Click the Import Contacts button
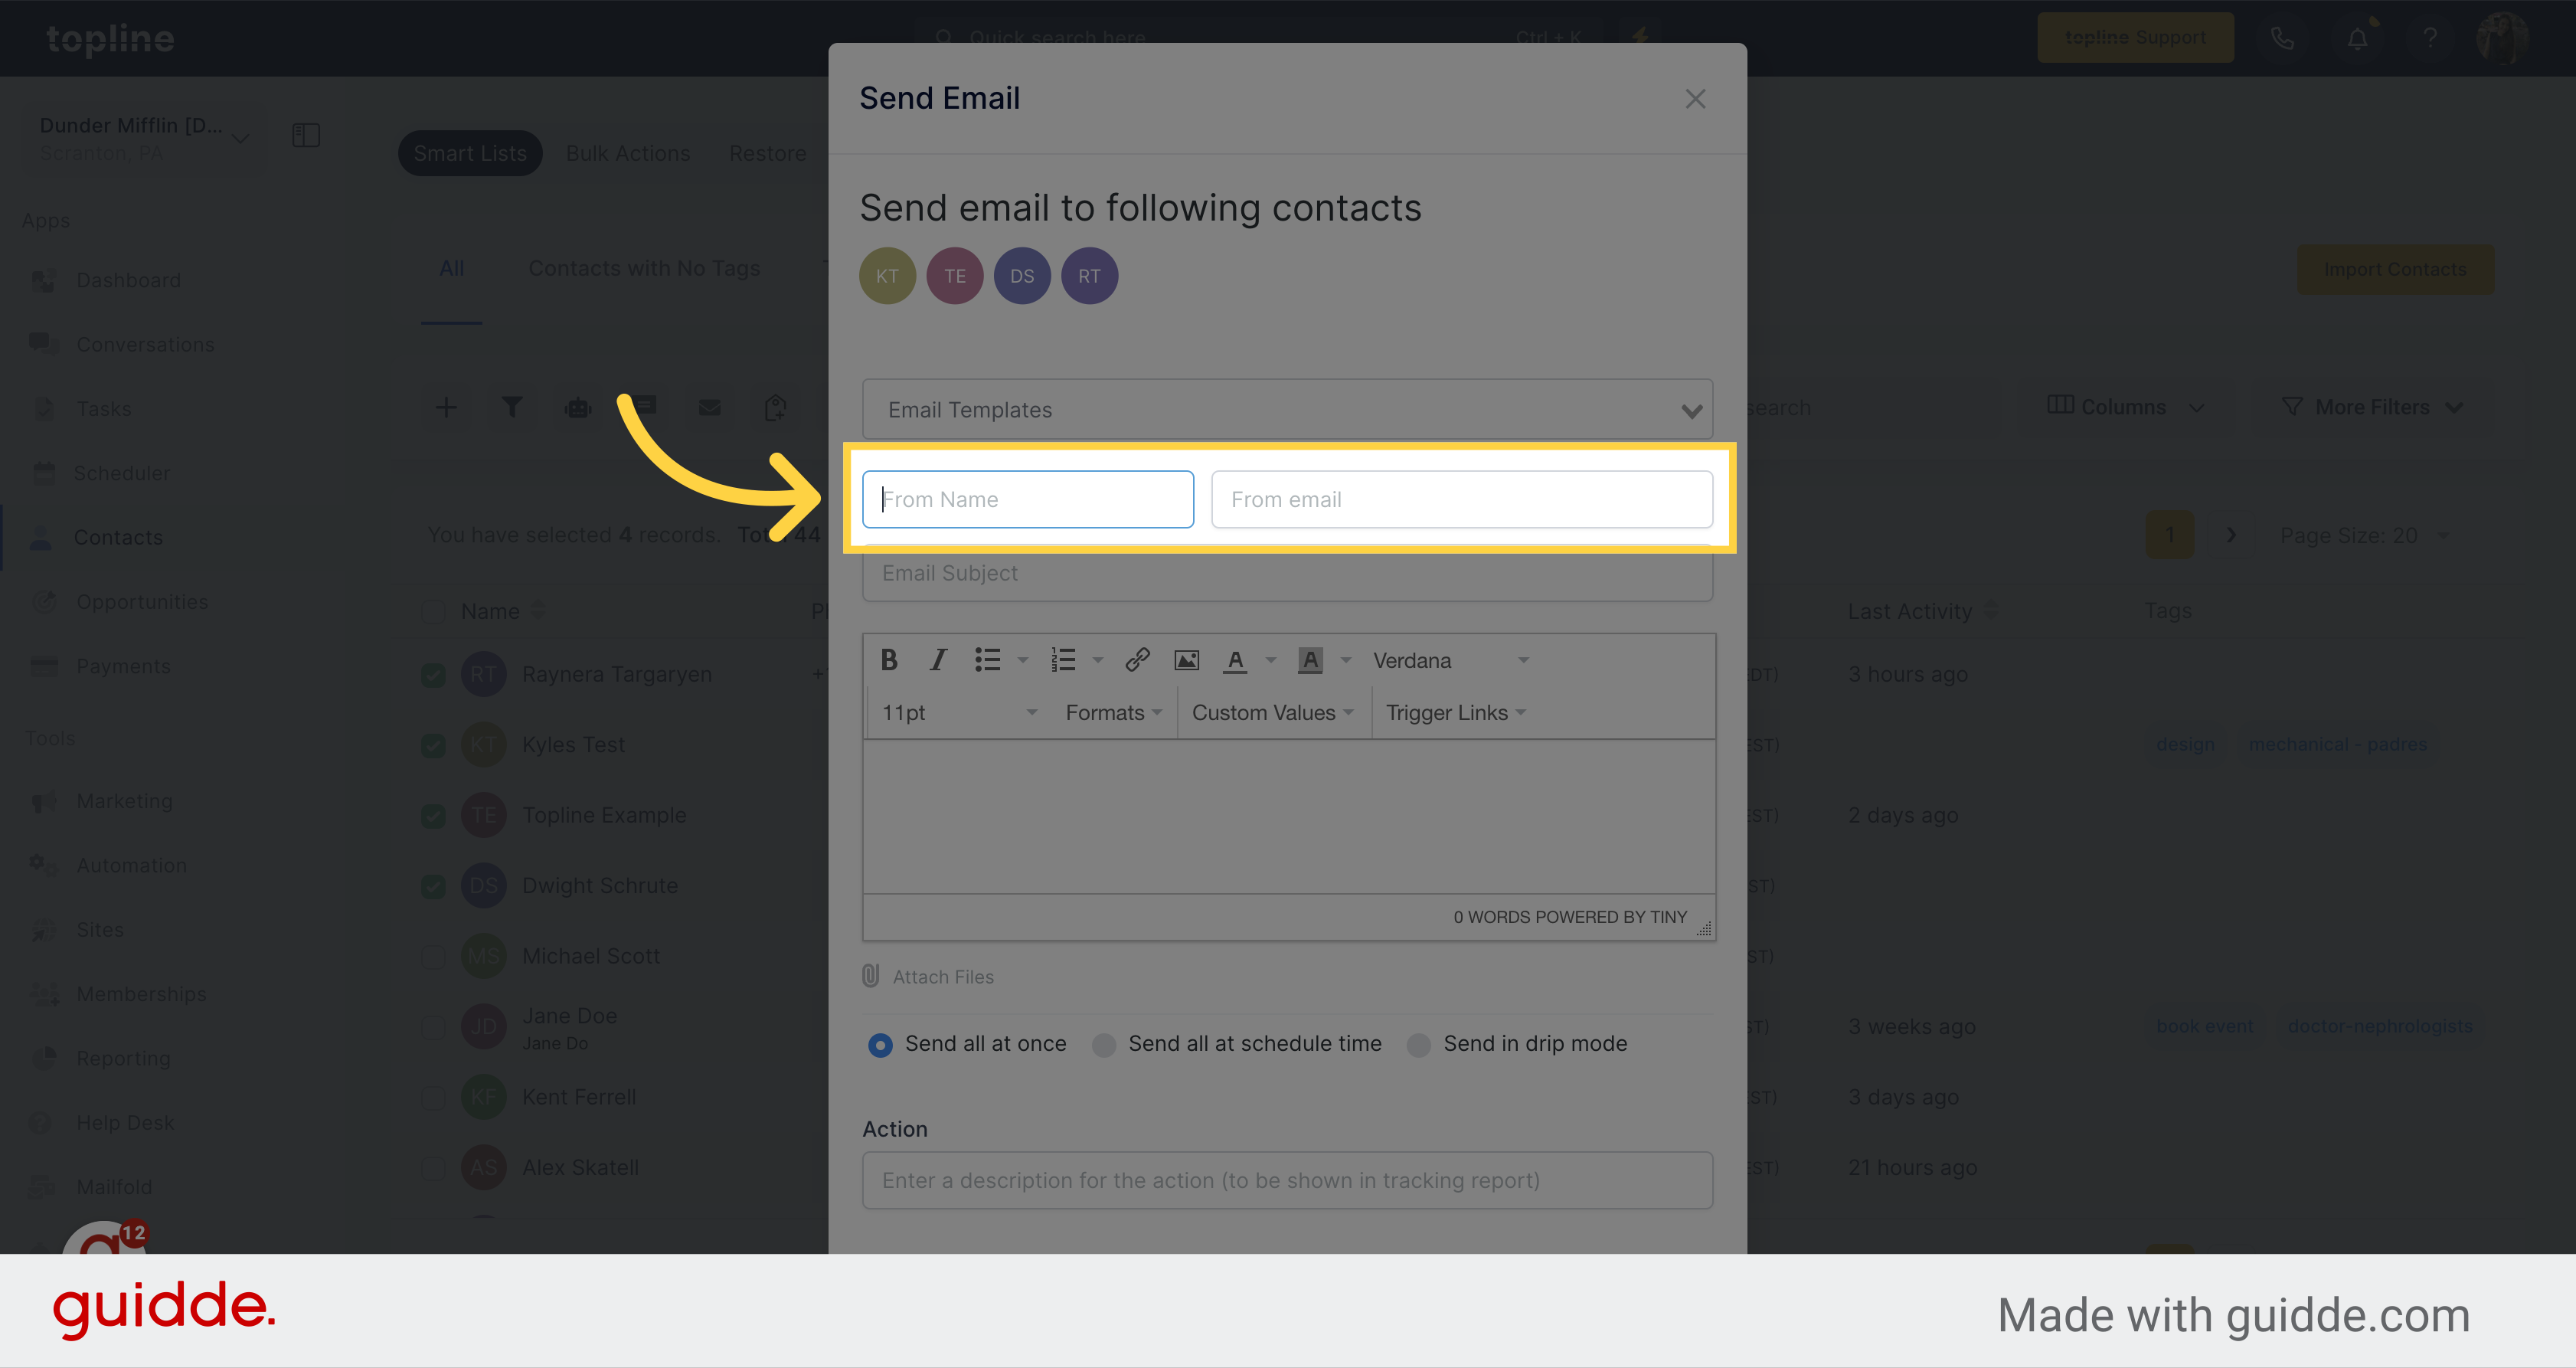Screen dimensions: 2576x1368 [x=2395, y=269]
